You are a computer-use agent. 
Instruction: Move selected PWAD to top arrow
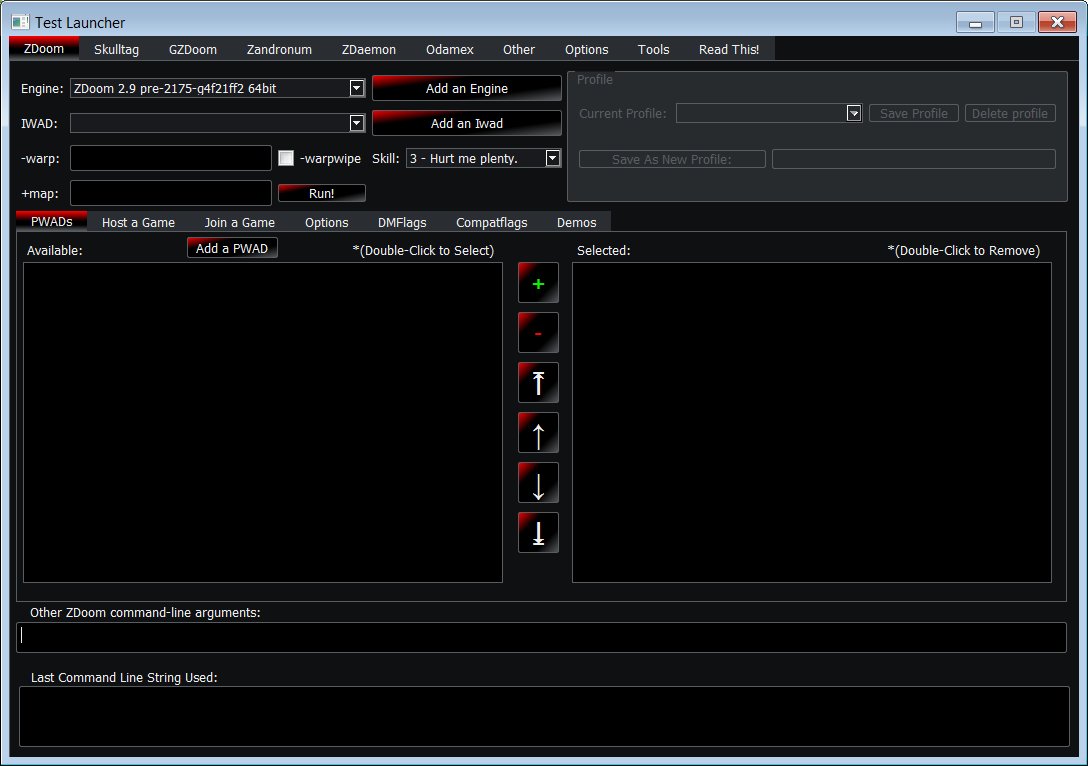538,383
